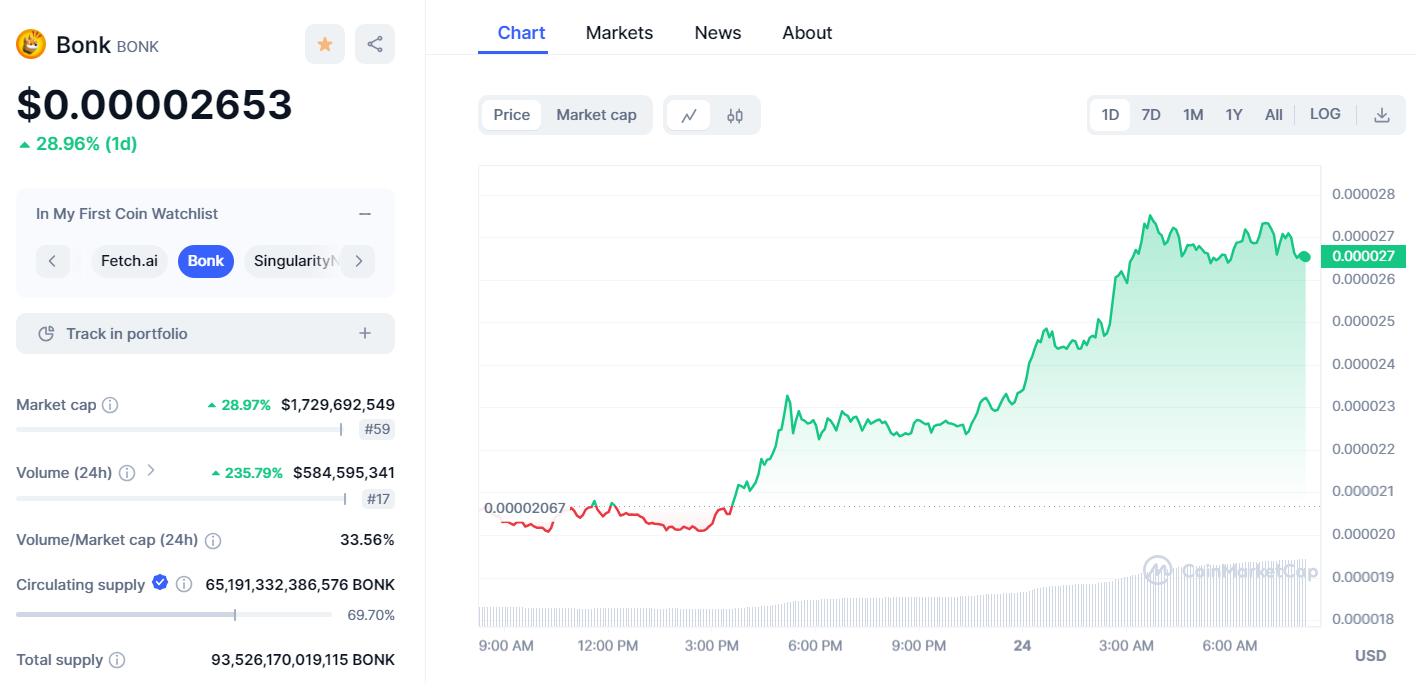
Task: Select Fetch.ai in watchlist
Action: coord(129,261)
